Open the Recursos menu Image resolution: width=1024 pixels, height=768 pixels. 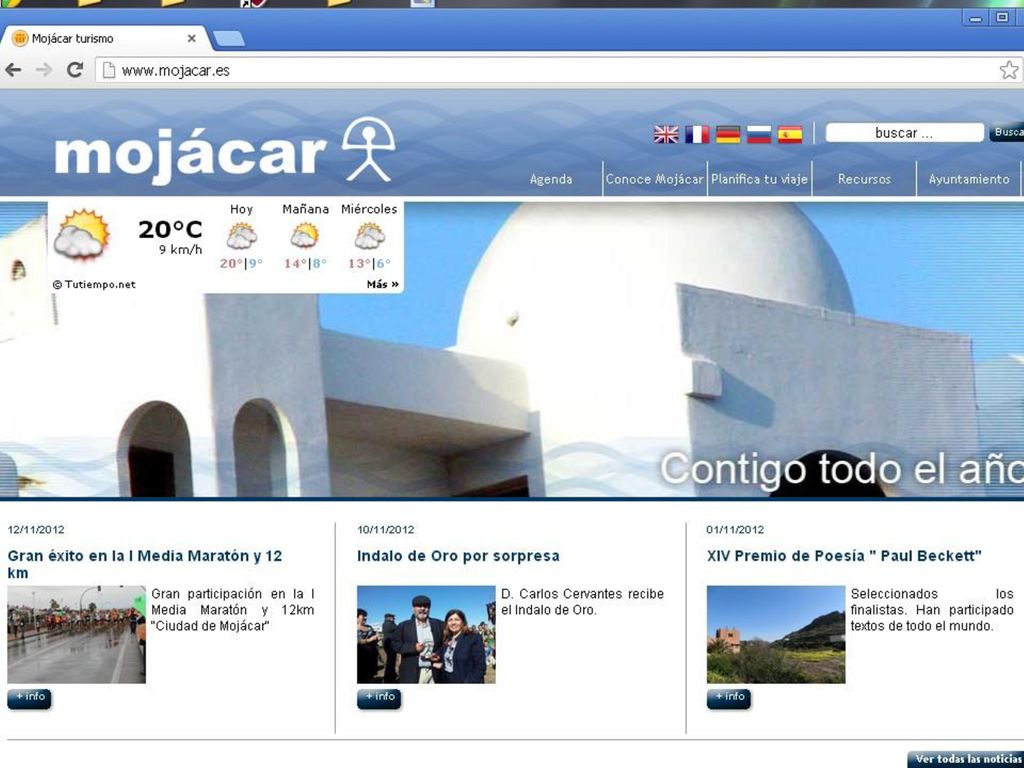(x=864, y=179)
